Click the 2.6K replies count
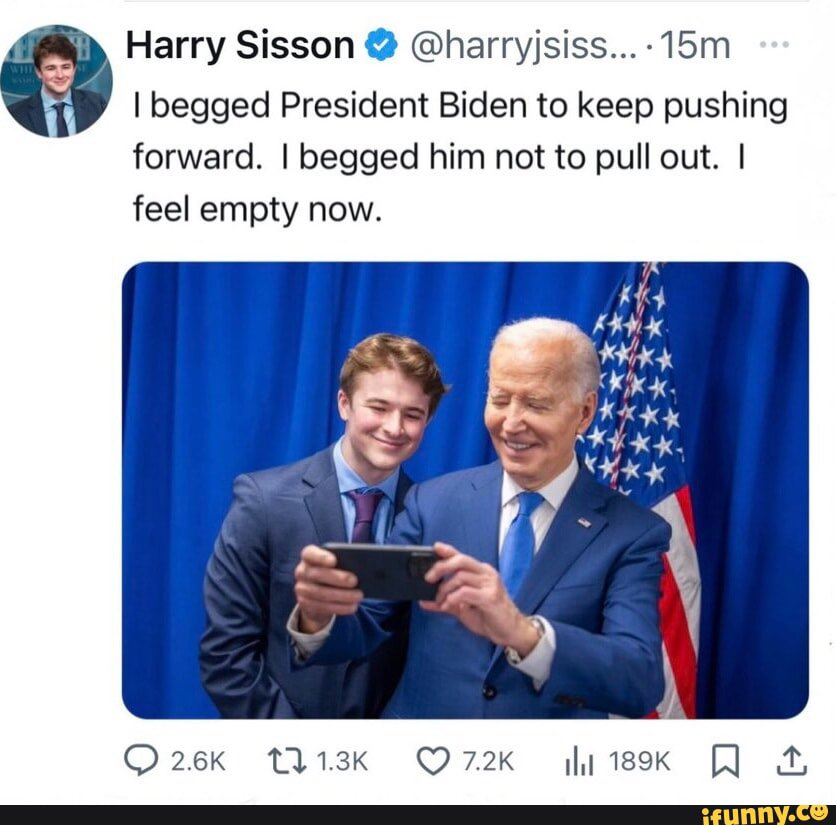Image resolution: width=836 pixels, height=825 pixels. click(x=198, y=762)
